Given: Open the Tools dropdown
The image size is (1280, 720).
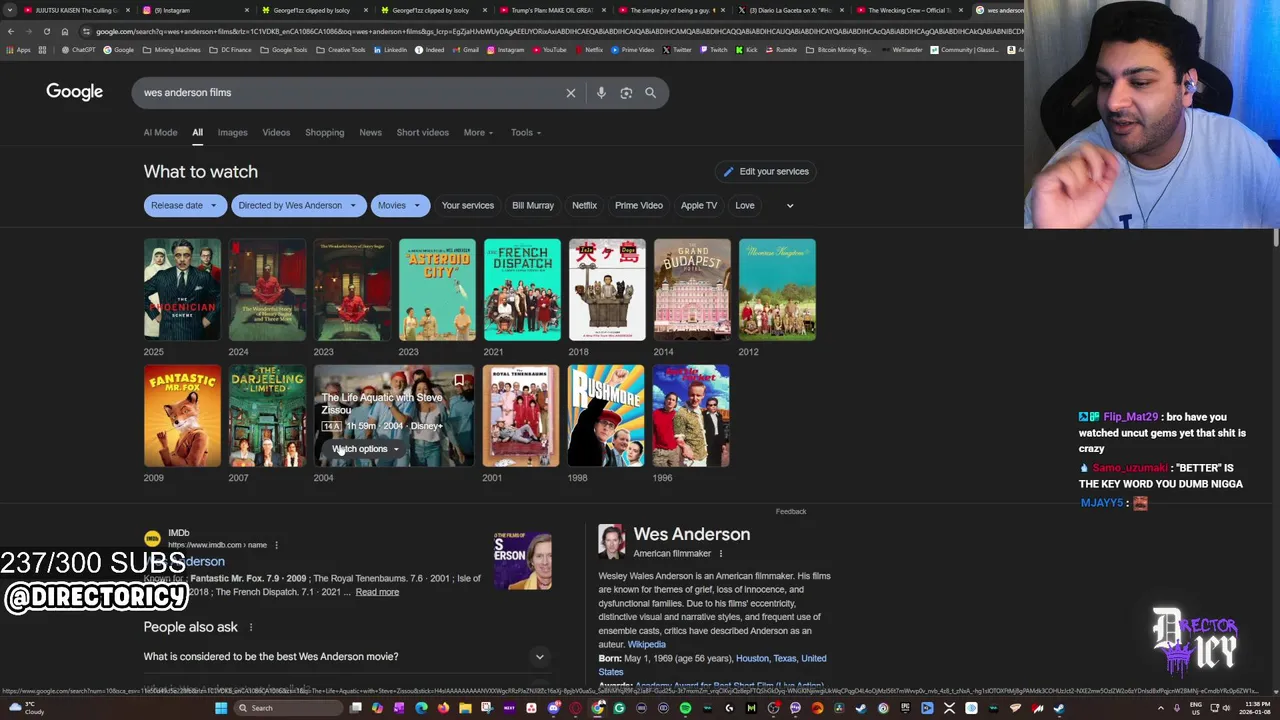Looking at the screenshot, I should point(526,133).
